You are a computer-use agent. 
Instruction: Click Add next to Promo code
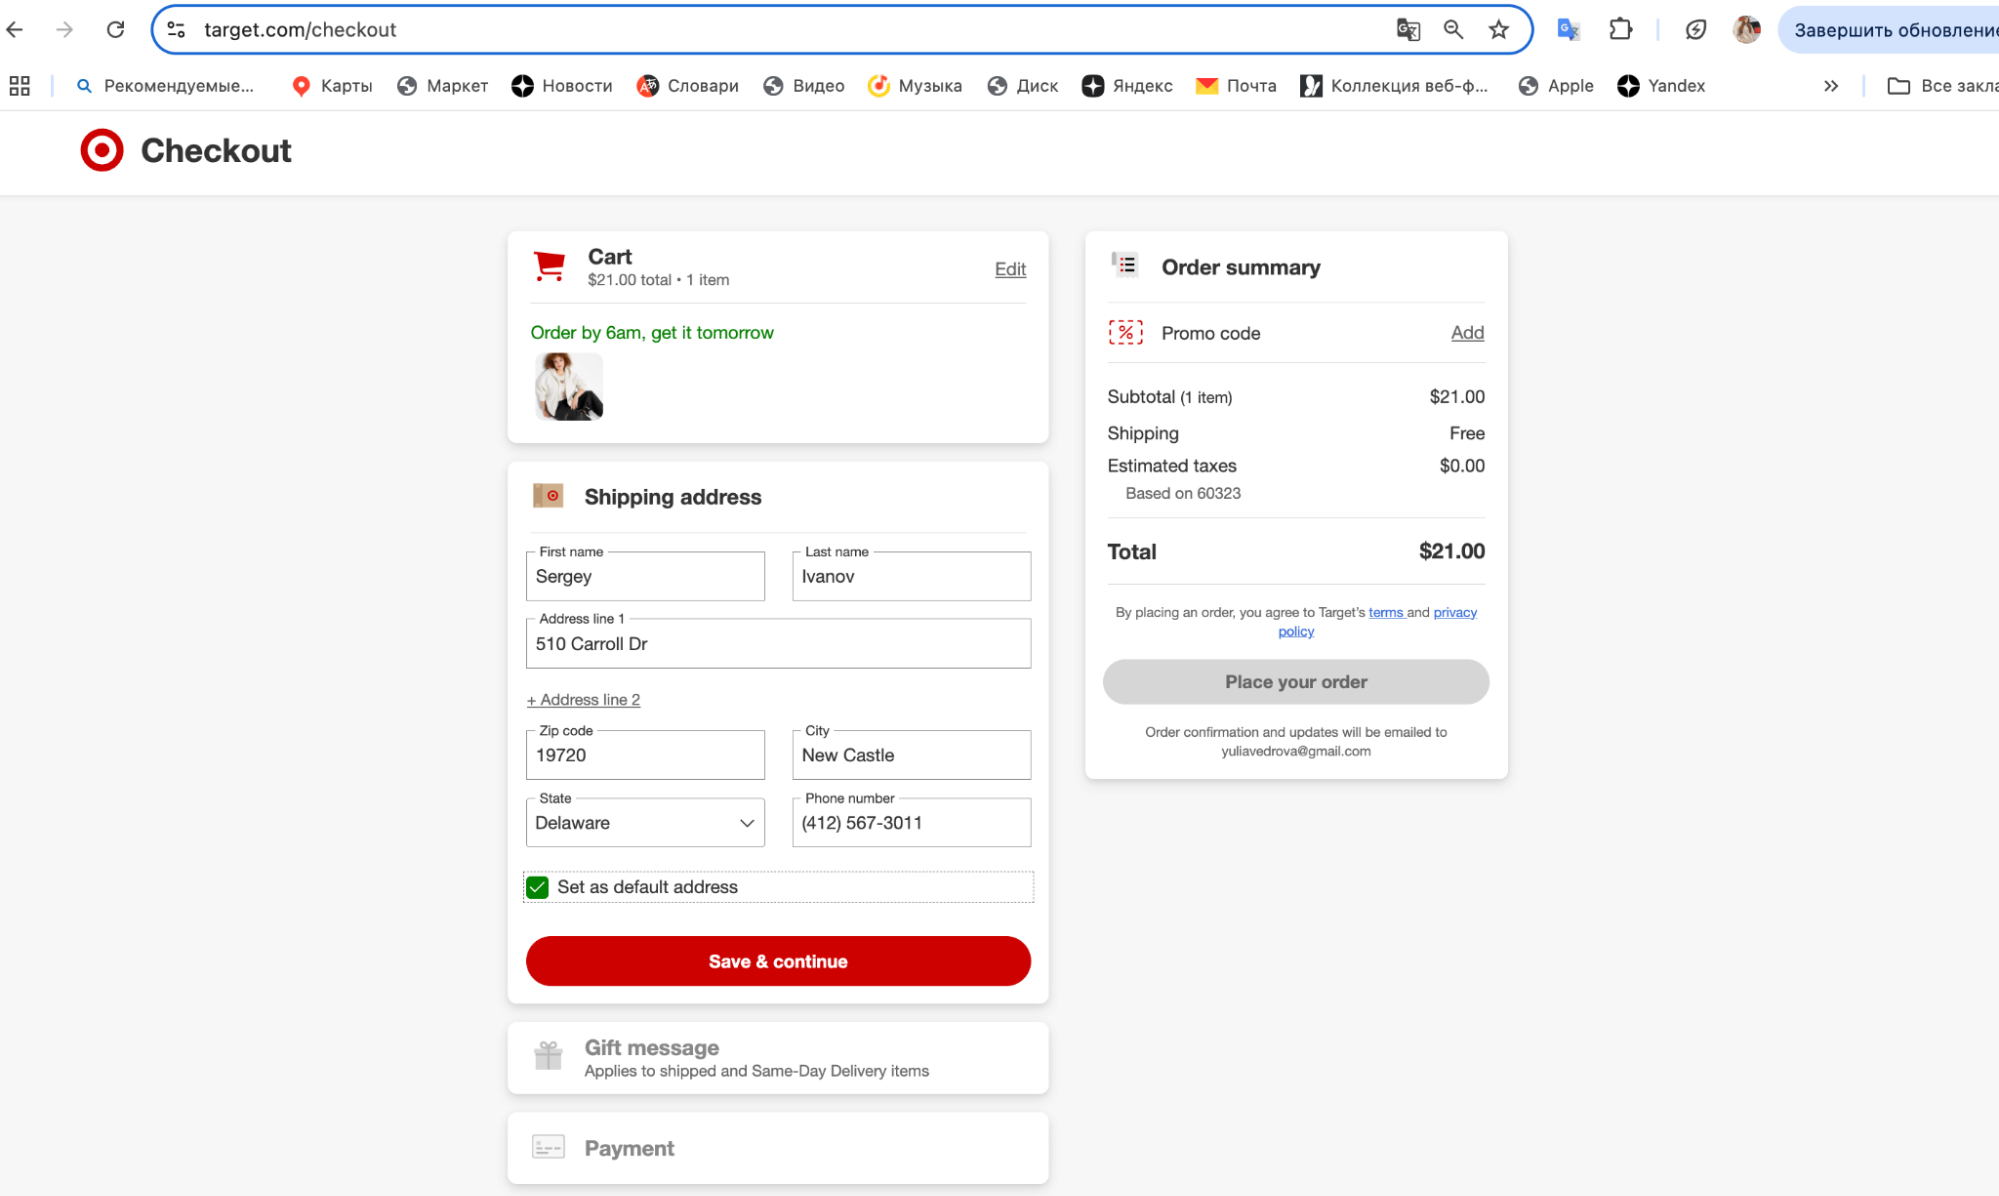tap(1467, 333)
